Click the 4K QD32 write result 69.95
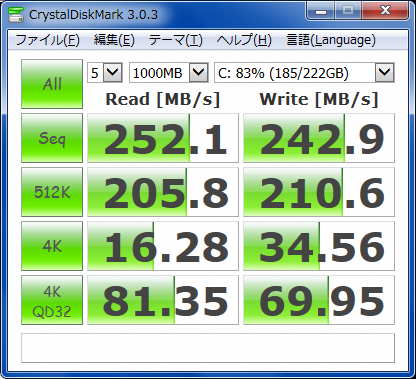 pyautogui.click(x=319, y=300)
